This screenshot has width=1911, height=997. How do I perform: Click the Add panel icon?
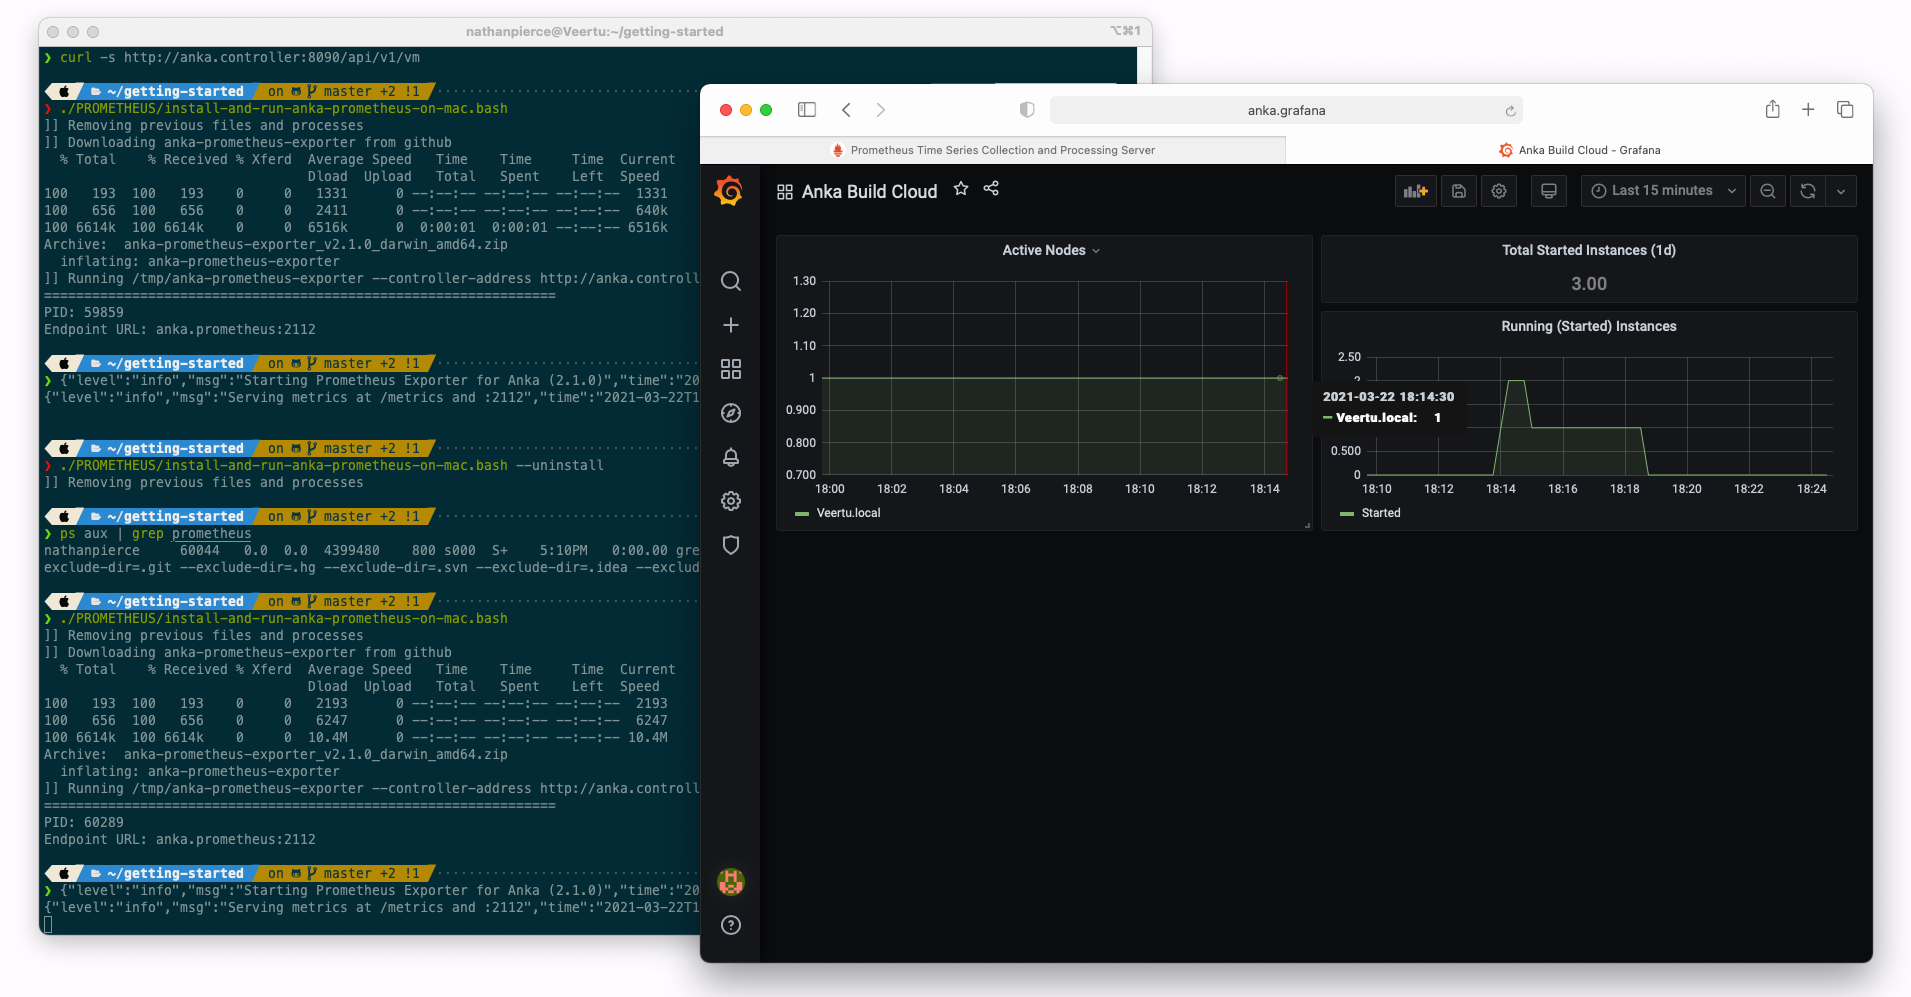point(1415,191)
